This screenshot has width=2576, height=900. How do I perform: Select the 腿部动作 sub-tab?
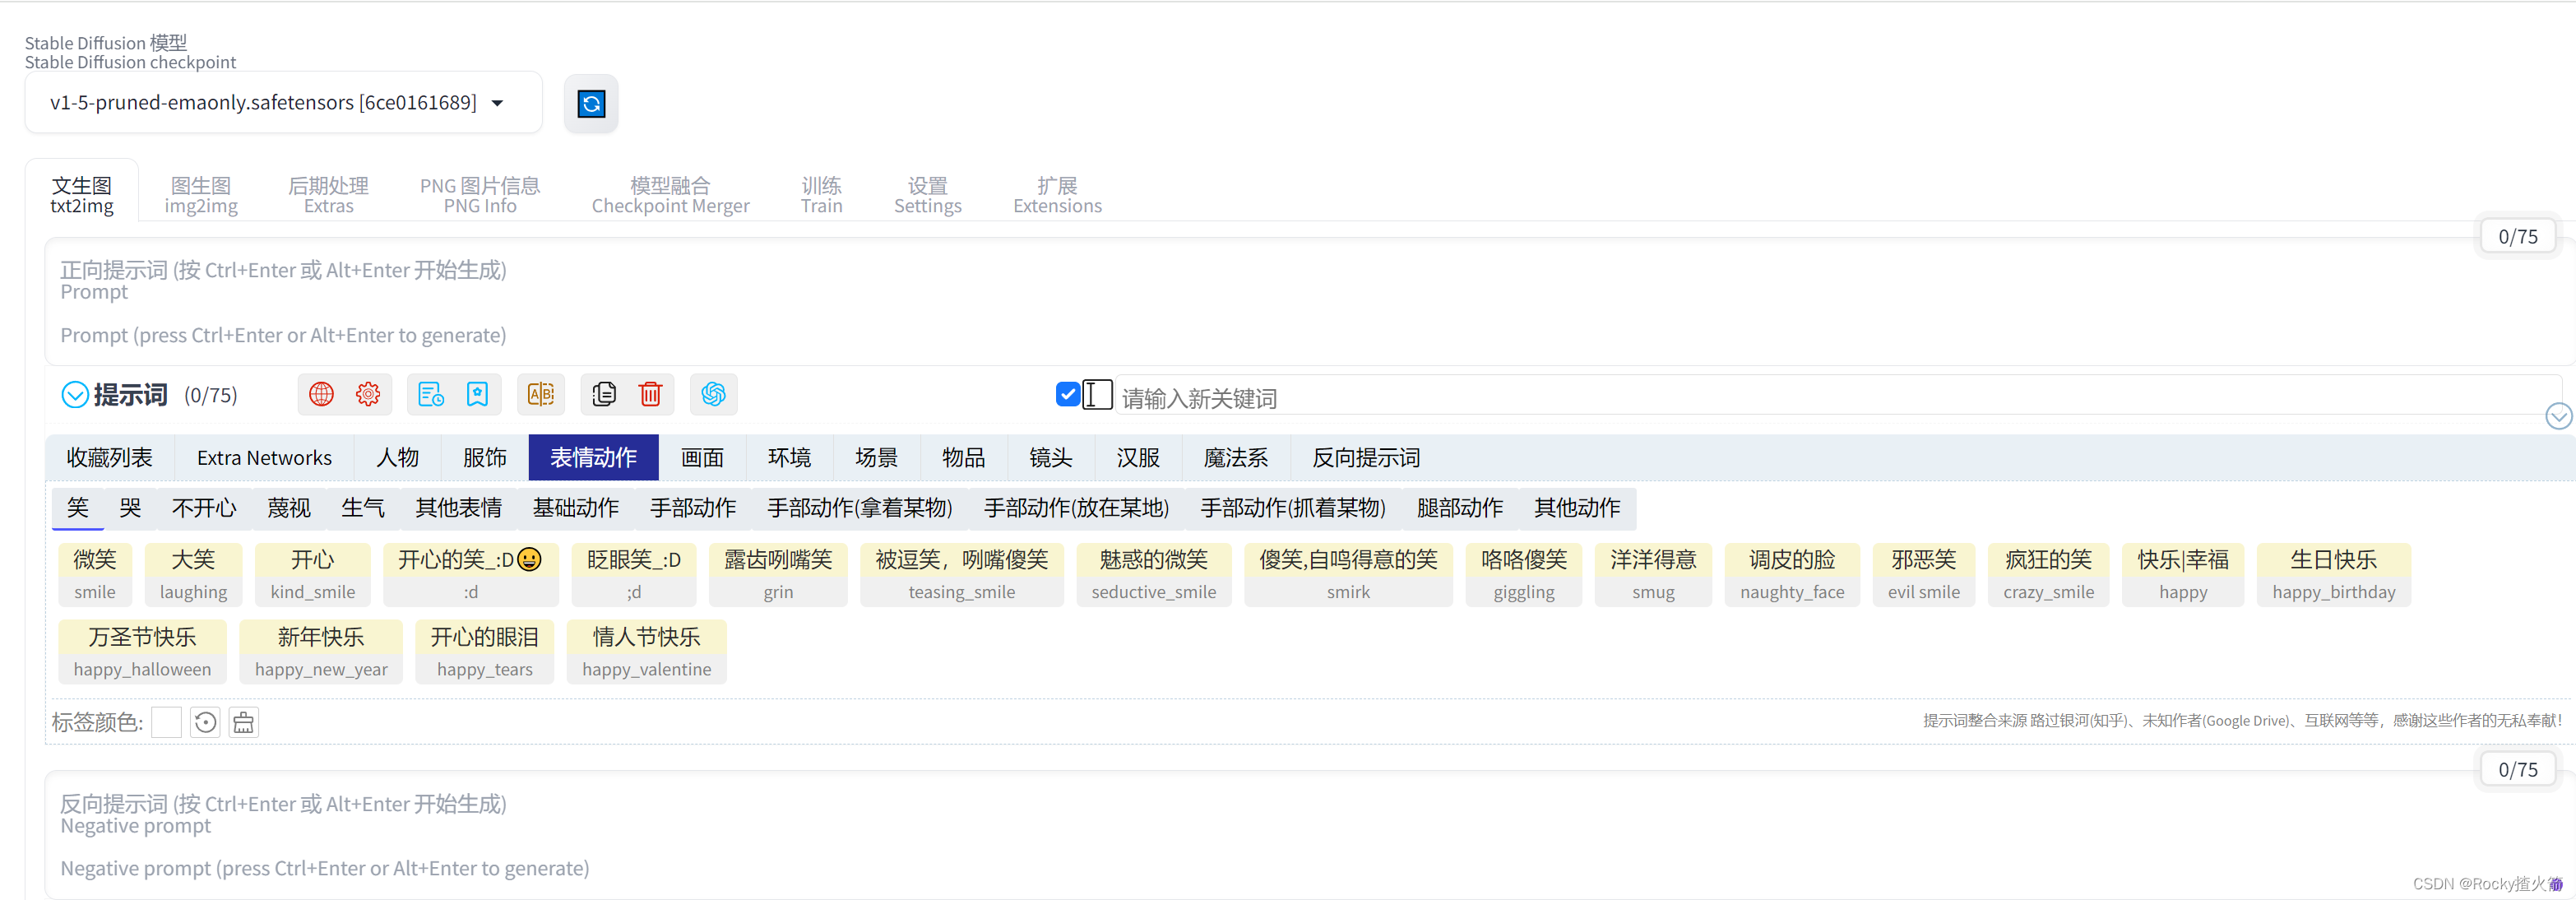click(1459, 508)
